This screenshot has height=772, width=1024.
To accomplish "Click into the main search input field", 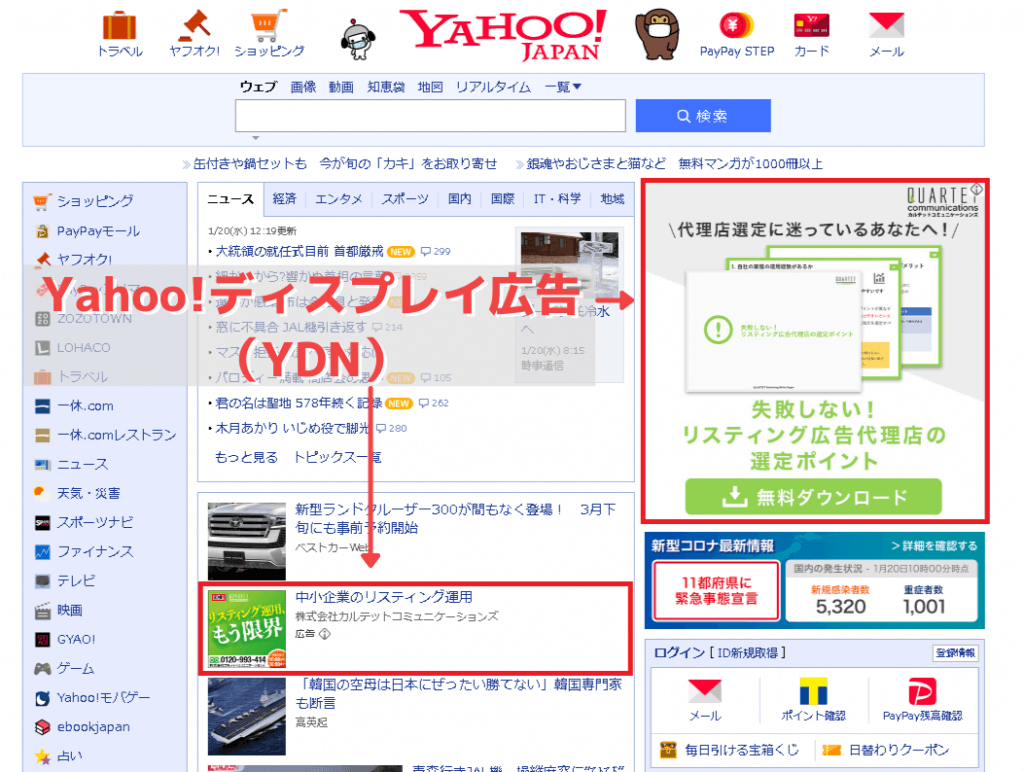I will tap(430, 116).
